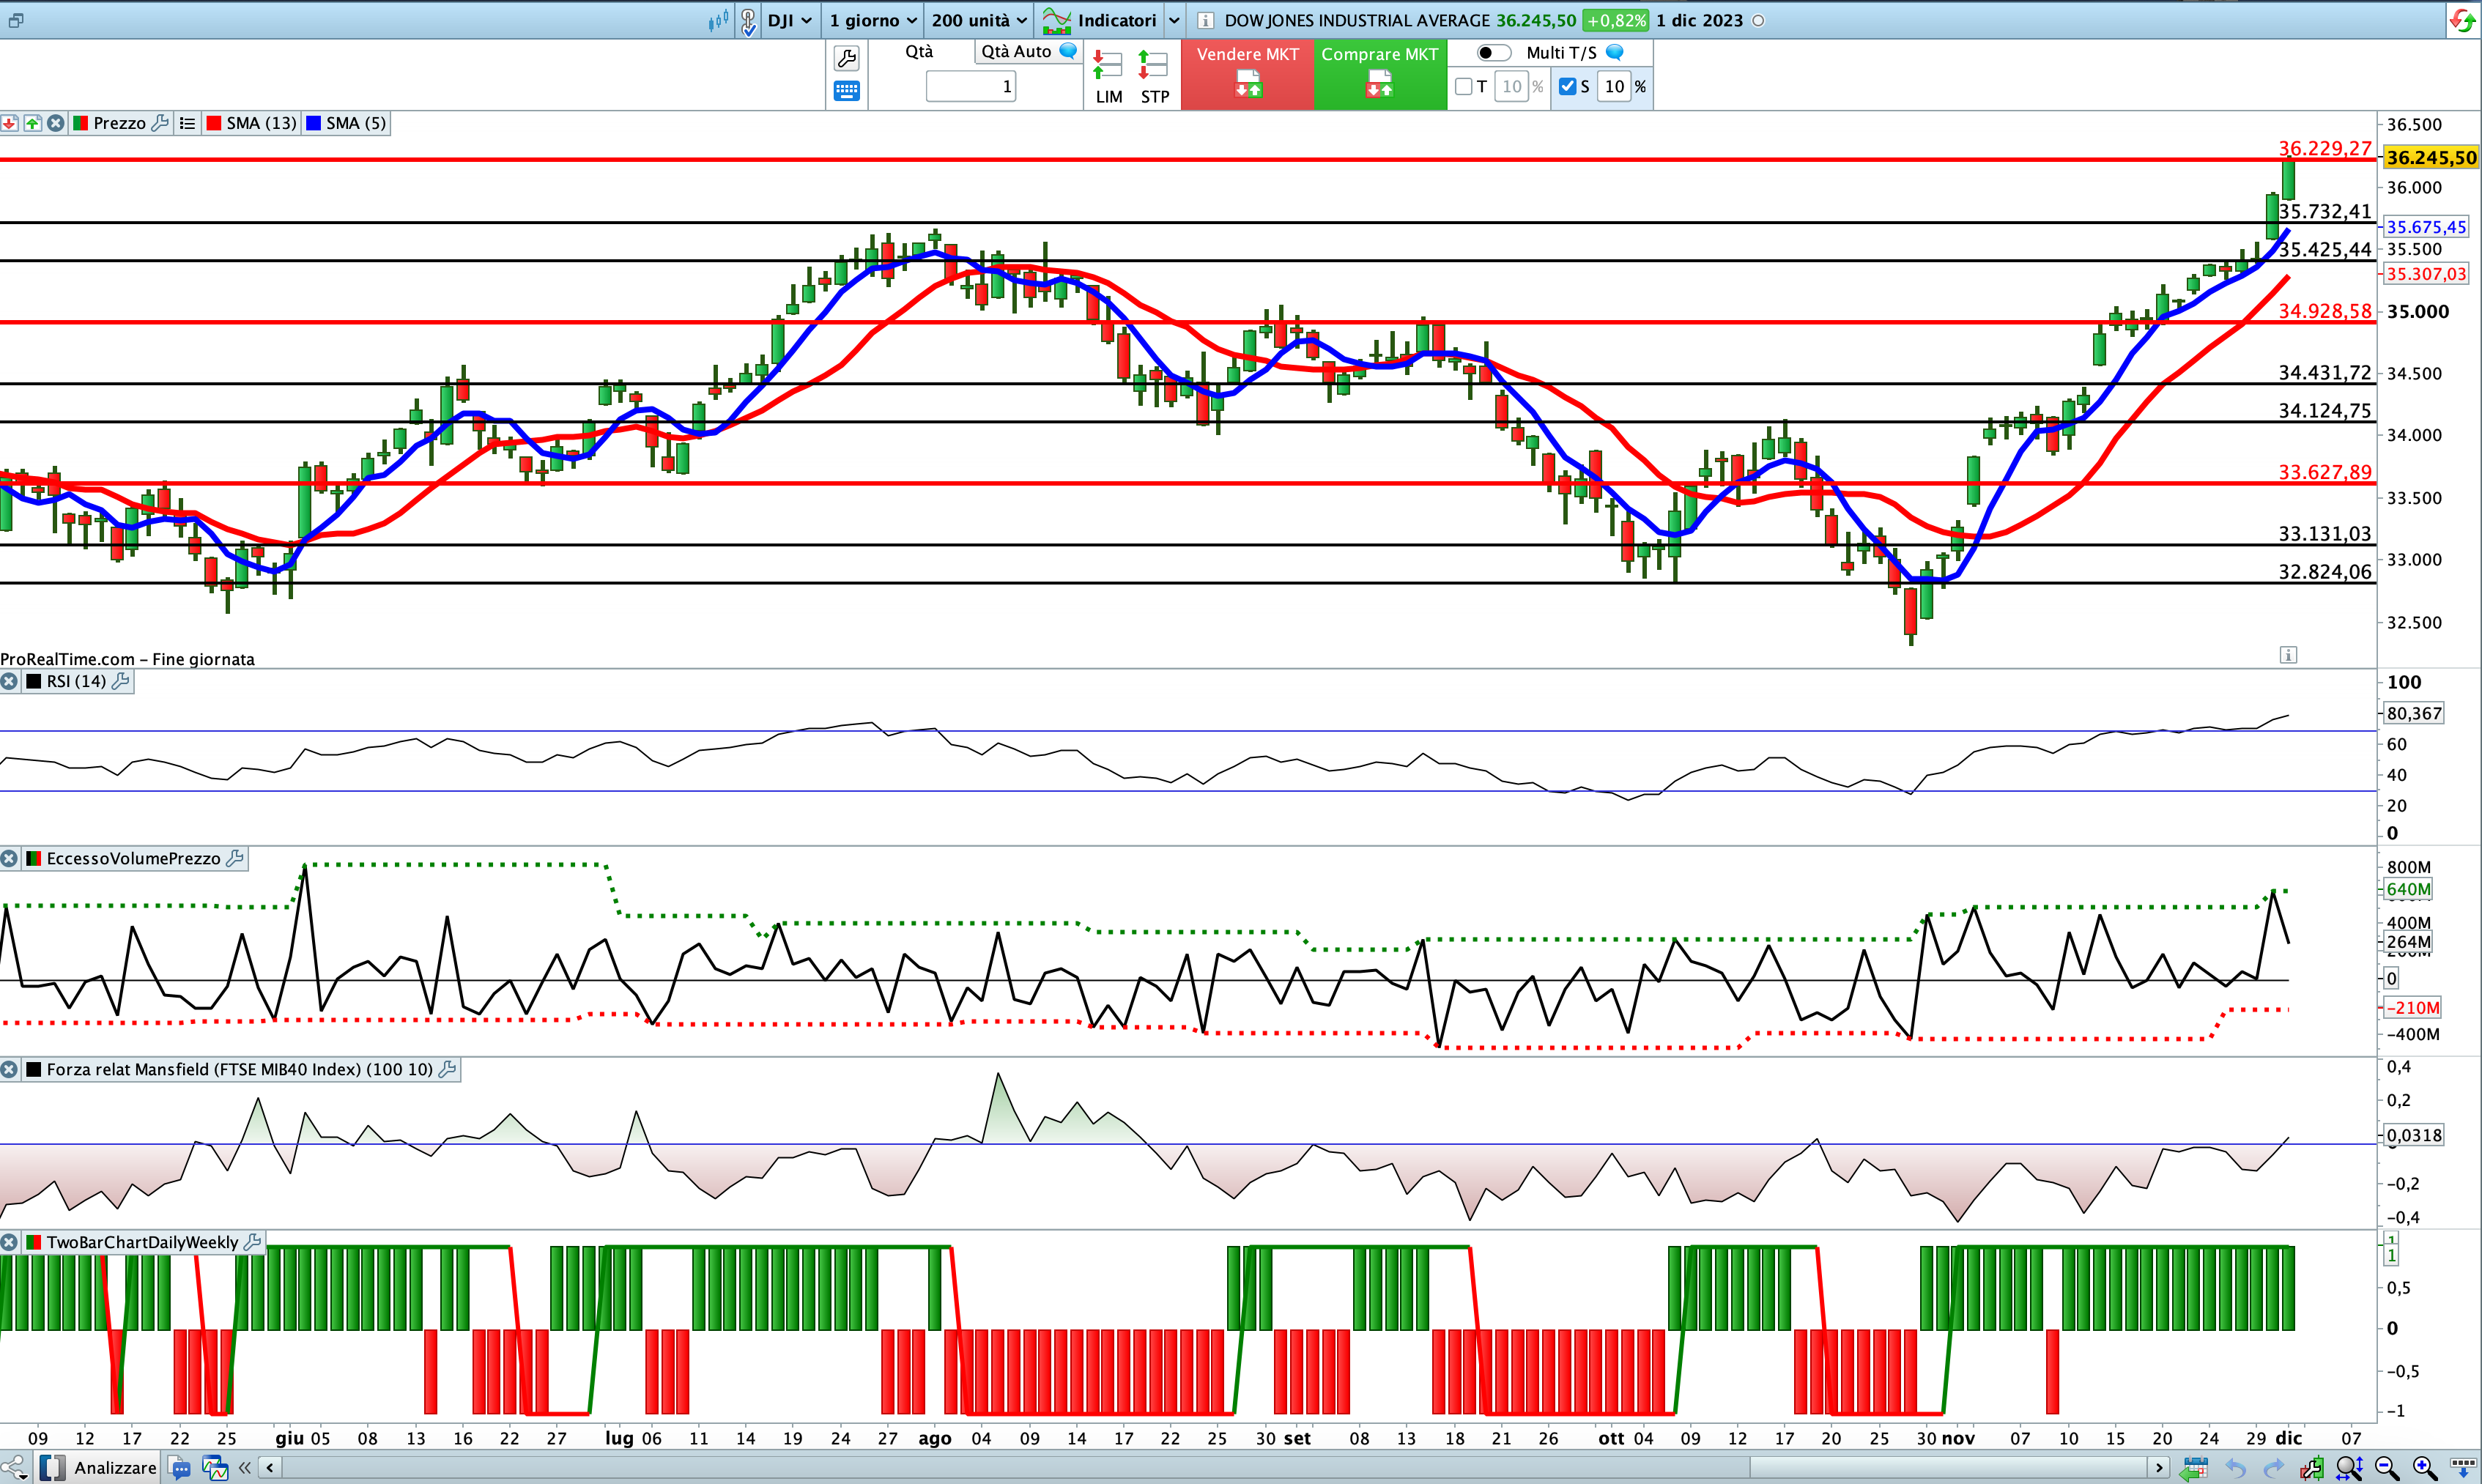Image resolution: width=2482 pixels, height=1484 pixels.
Task: Open the chart style candlestick icon
Action: (718, 21)
